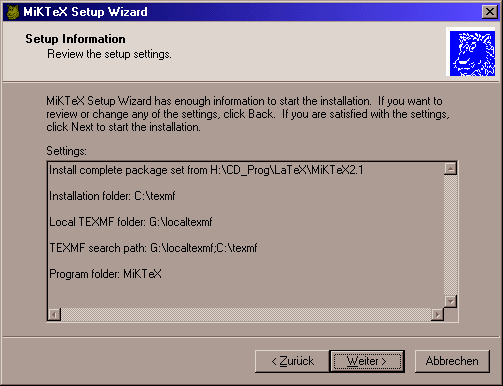This screenshot has height=386, width=503.
Task: Click the vertical scrollbar track in settings
Action: click(450, 235)
